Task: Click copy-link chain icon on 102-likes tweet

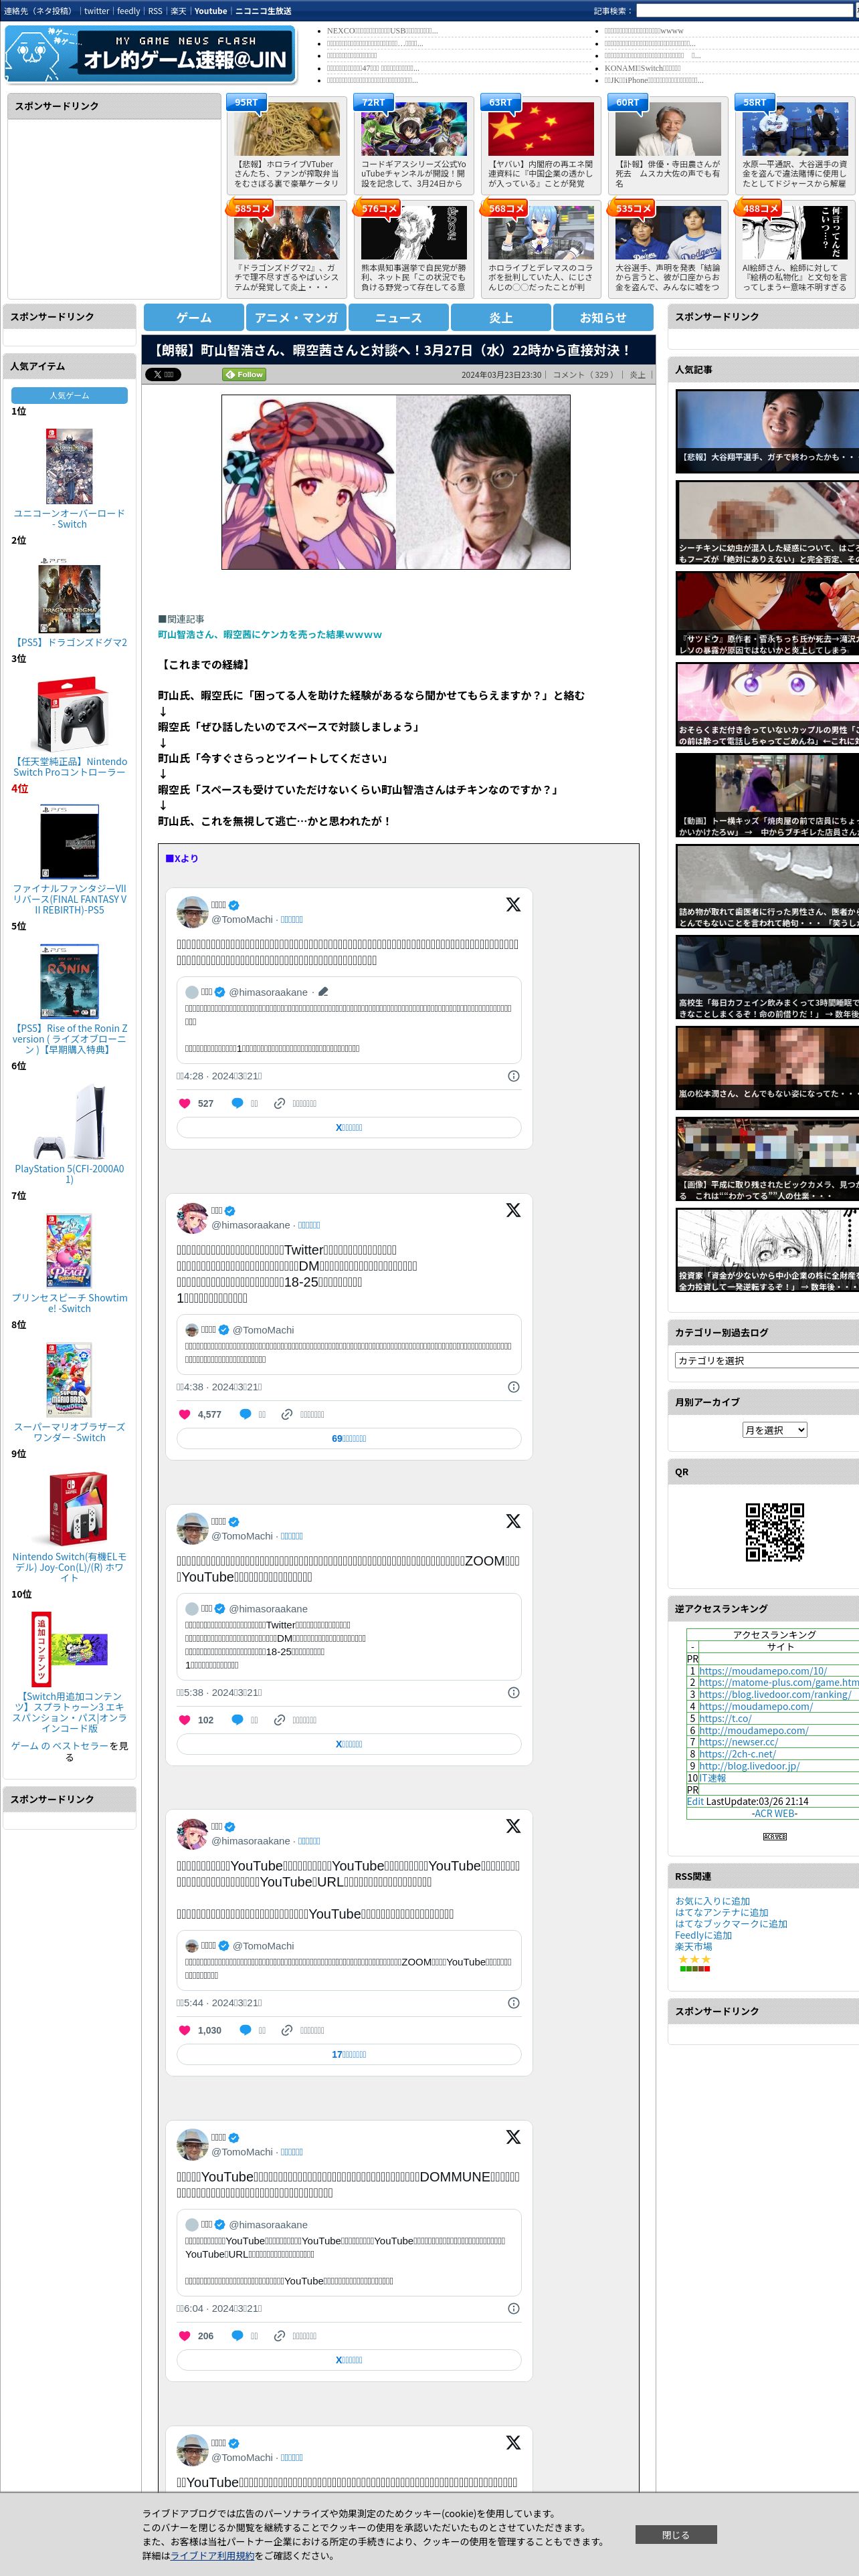Action: point(280,1720)
